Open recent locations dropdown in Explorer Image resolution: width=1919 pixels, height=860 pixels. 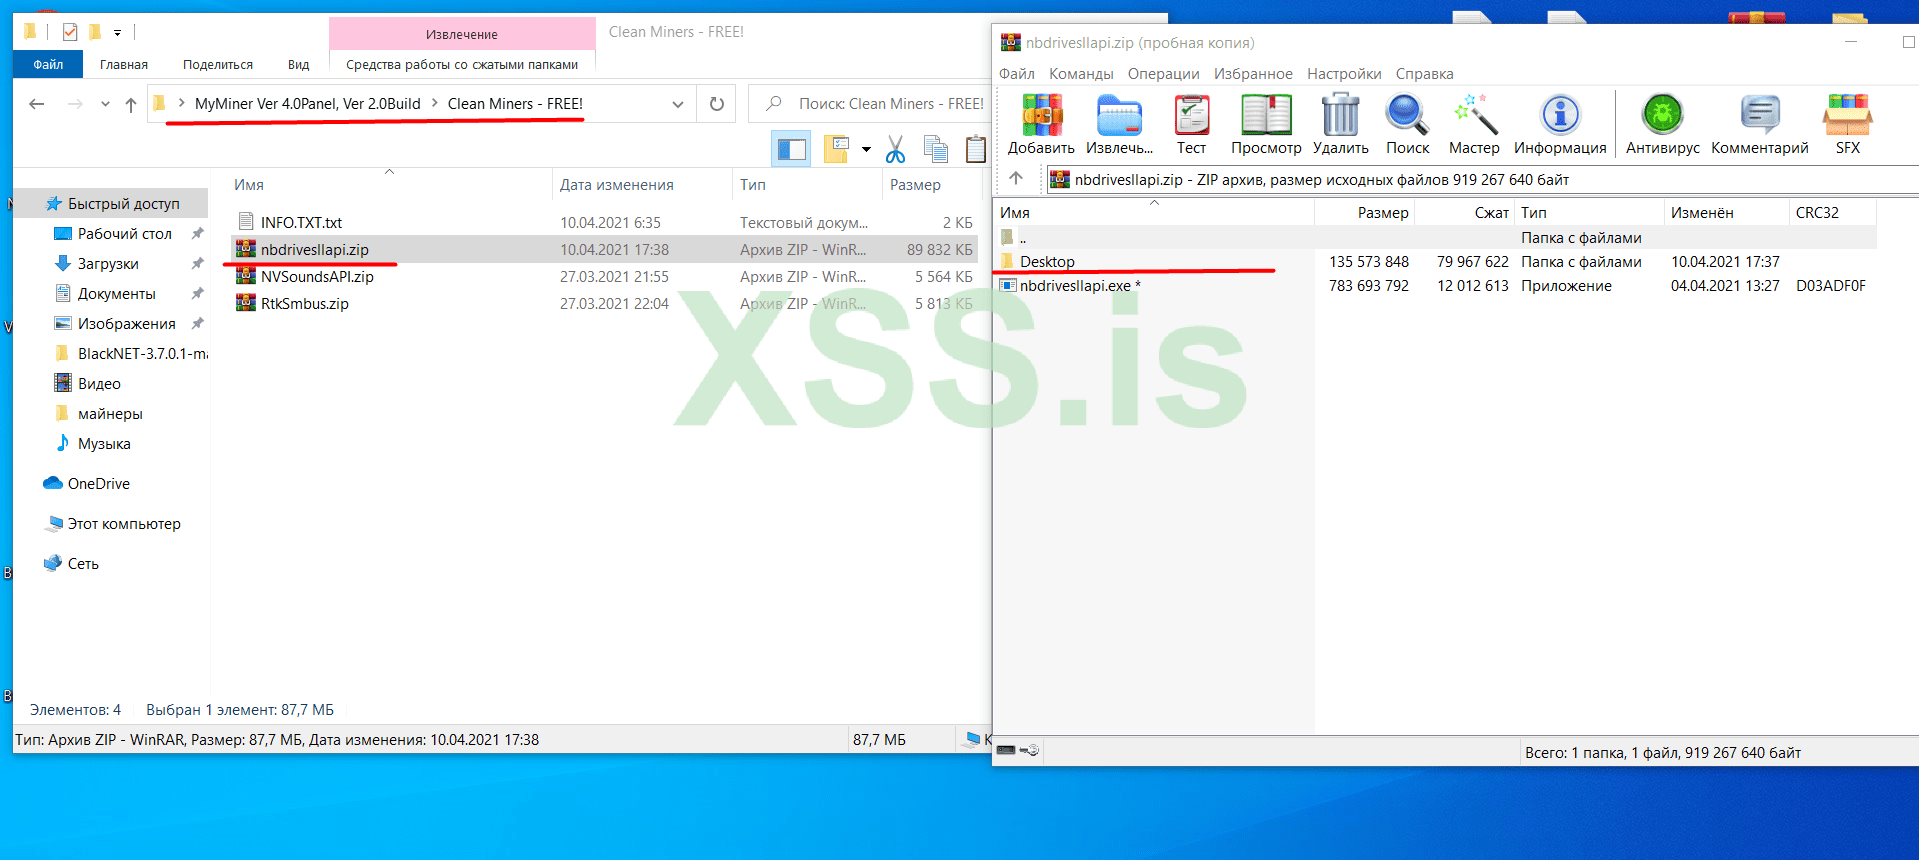(x=105, y=104)
